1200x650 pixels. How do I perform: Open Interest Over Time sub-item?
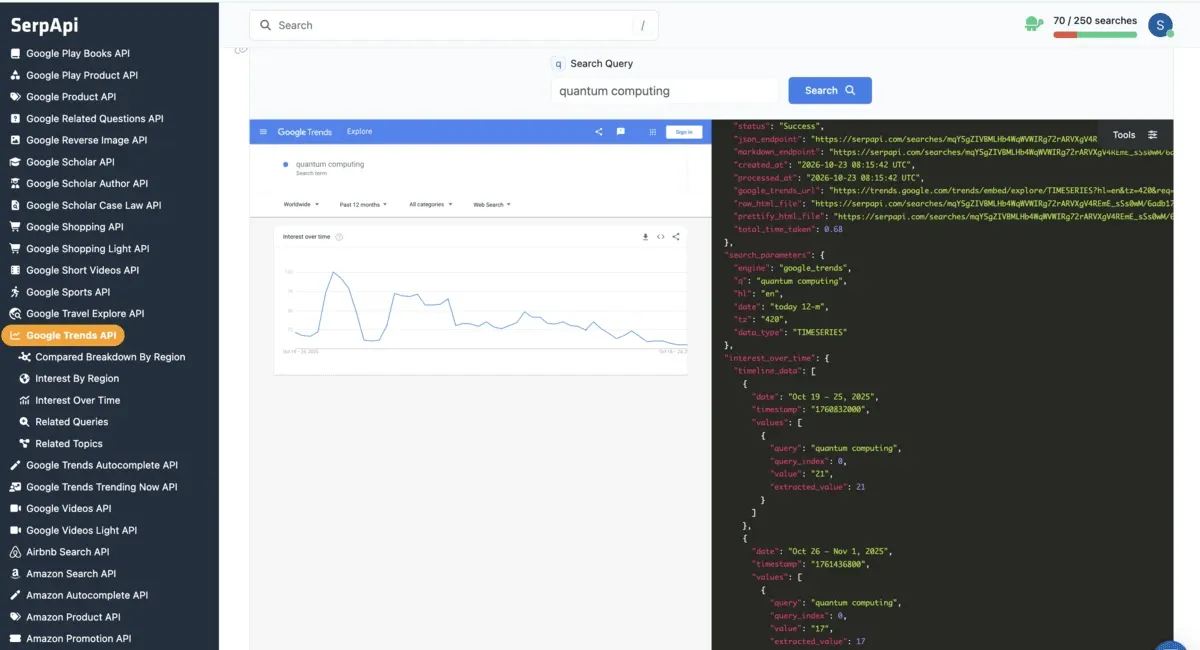68,400
